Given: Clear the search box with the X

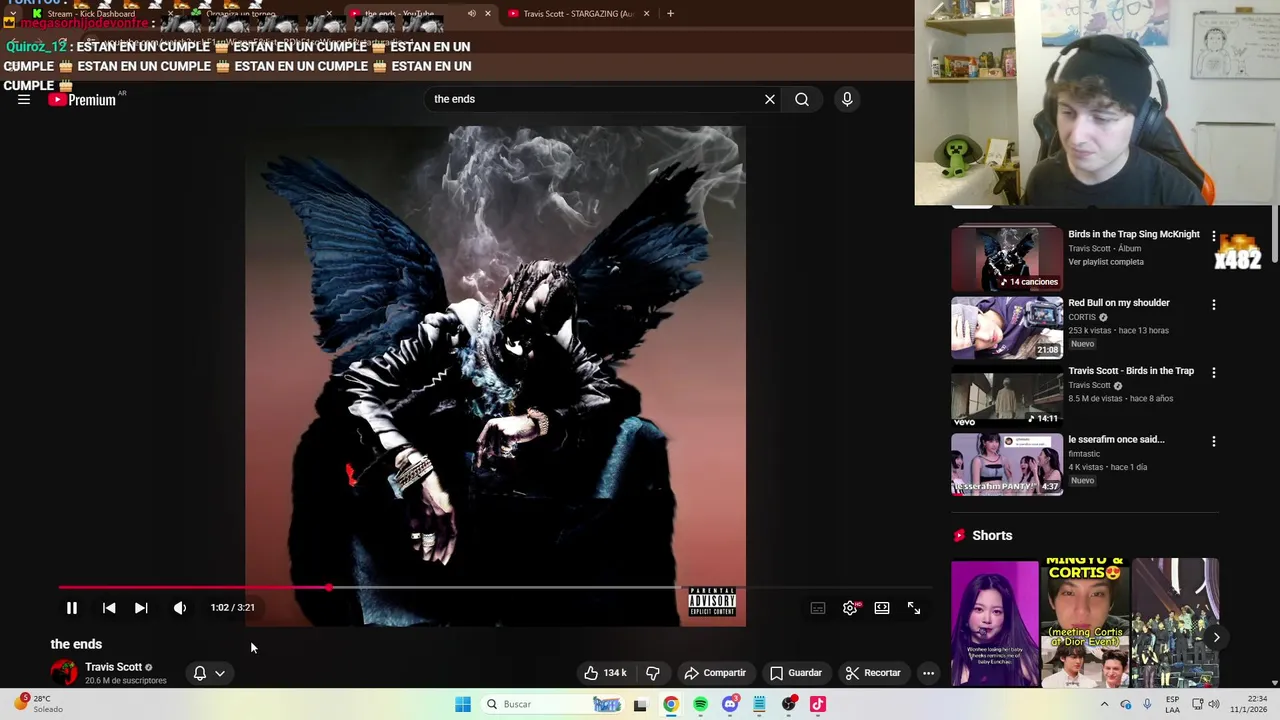Looking at the screenshot, I should 770,99.
